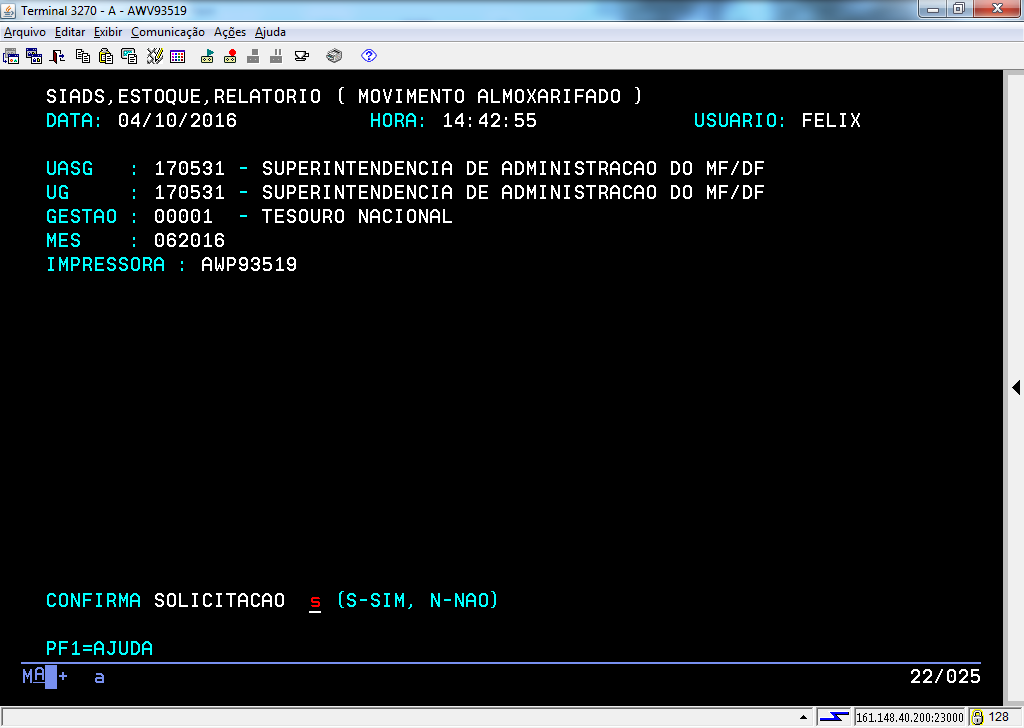Click the 128 encryption value in status bar
The width and height of the screenshot is (1024, 728).
coord(999,717)
